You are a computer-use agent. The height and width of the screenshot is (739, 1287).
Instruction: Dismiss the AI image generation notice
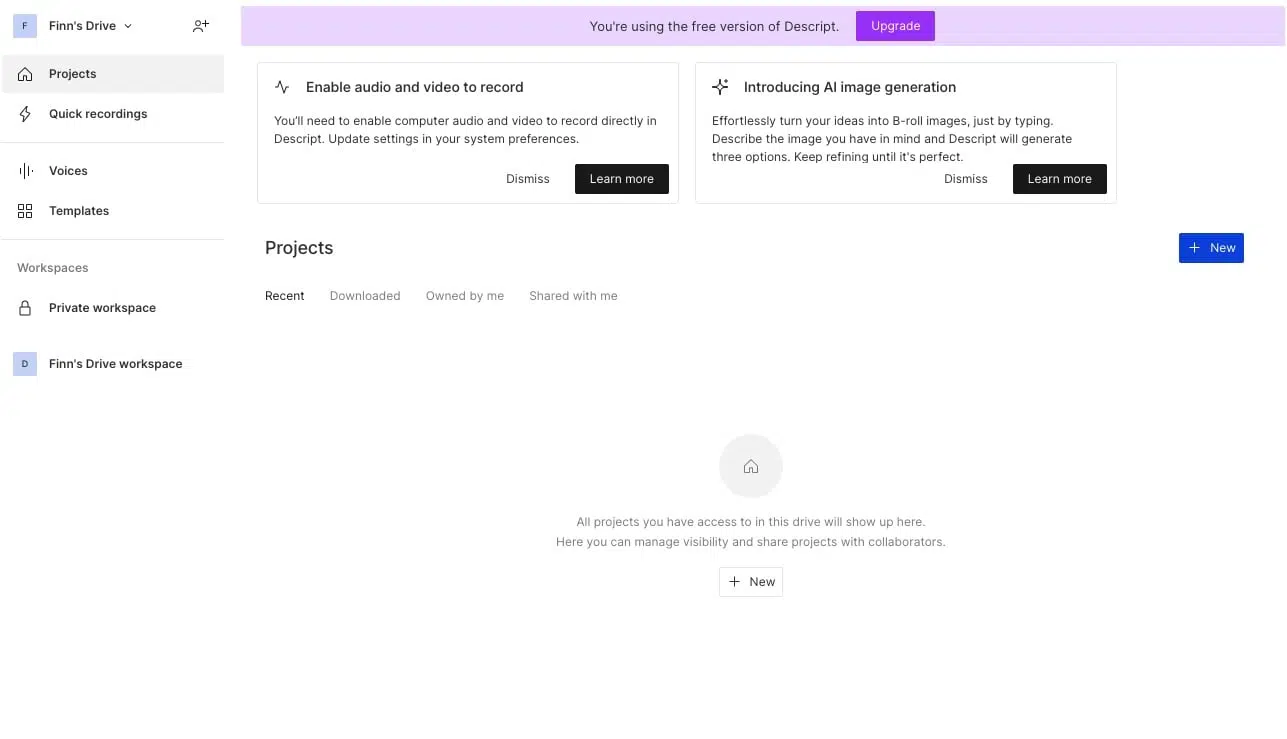tap(965, 178)
